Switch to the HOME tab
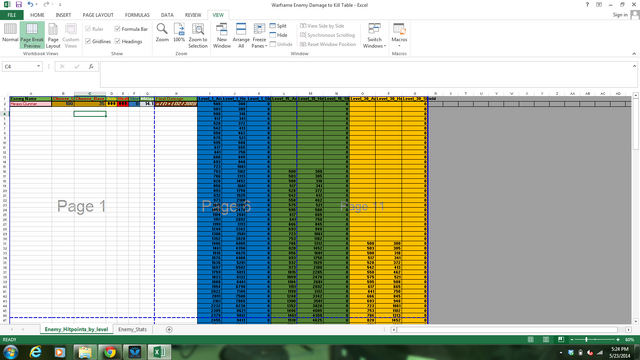This screenshot has width=640, height=360. pos(37,15)
